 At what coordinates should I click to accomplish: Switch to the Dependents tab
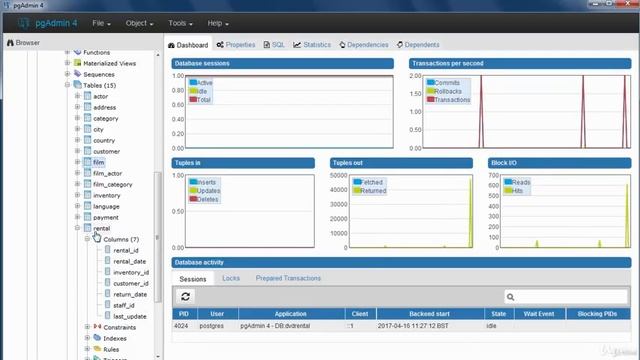[x=418, y=45]
